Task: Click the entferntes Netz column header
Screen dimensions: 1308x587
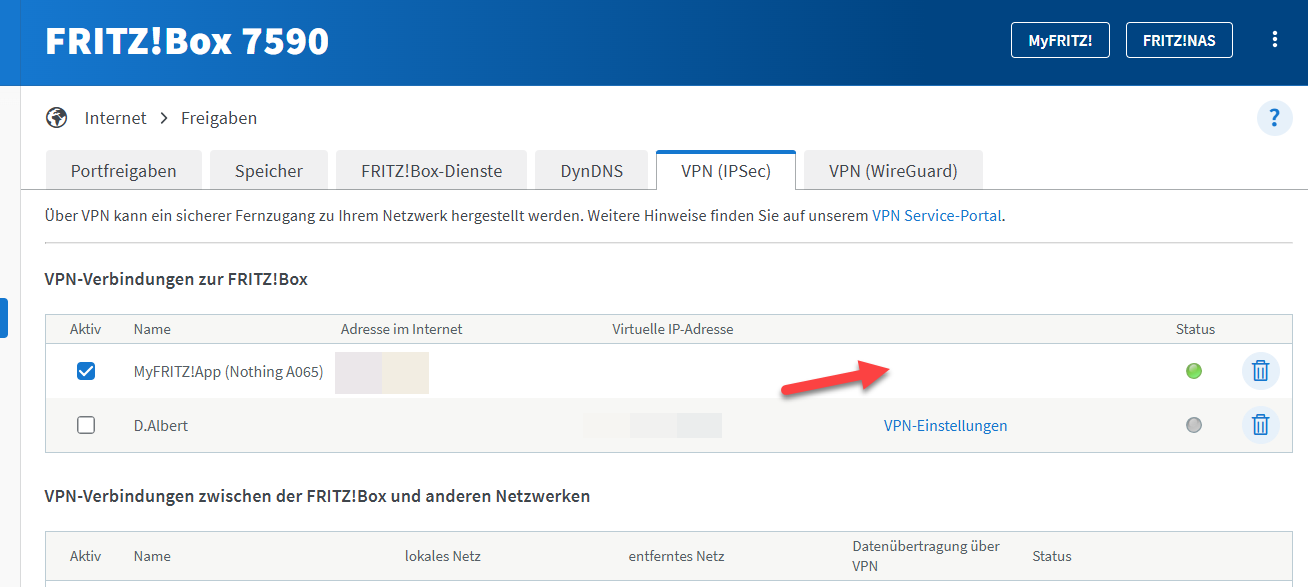Action: (676, 556)
